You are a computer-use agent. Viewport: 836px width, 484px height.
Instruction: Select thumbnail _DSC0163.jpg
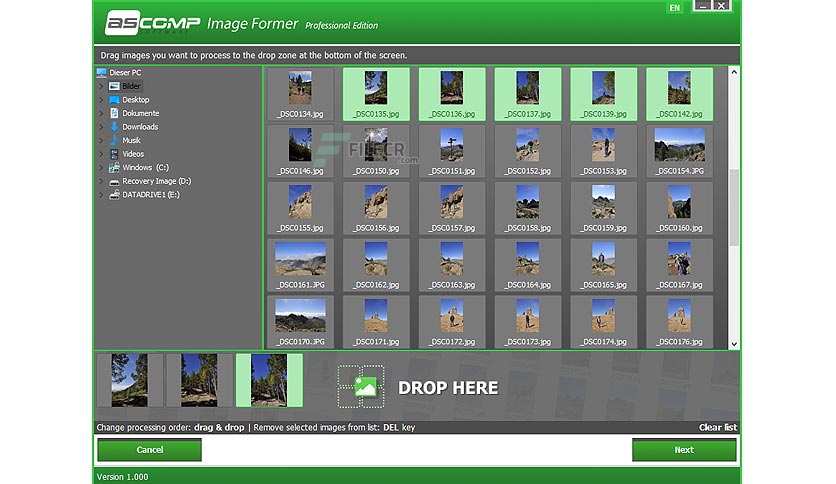click(452, 265)
